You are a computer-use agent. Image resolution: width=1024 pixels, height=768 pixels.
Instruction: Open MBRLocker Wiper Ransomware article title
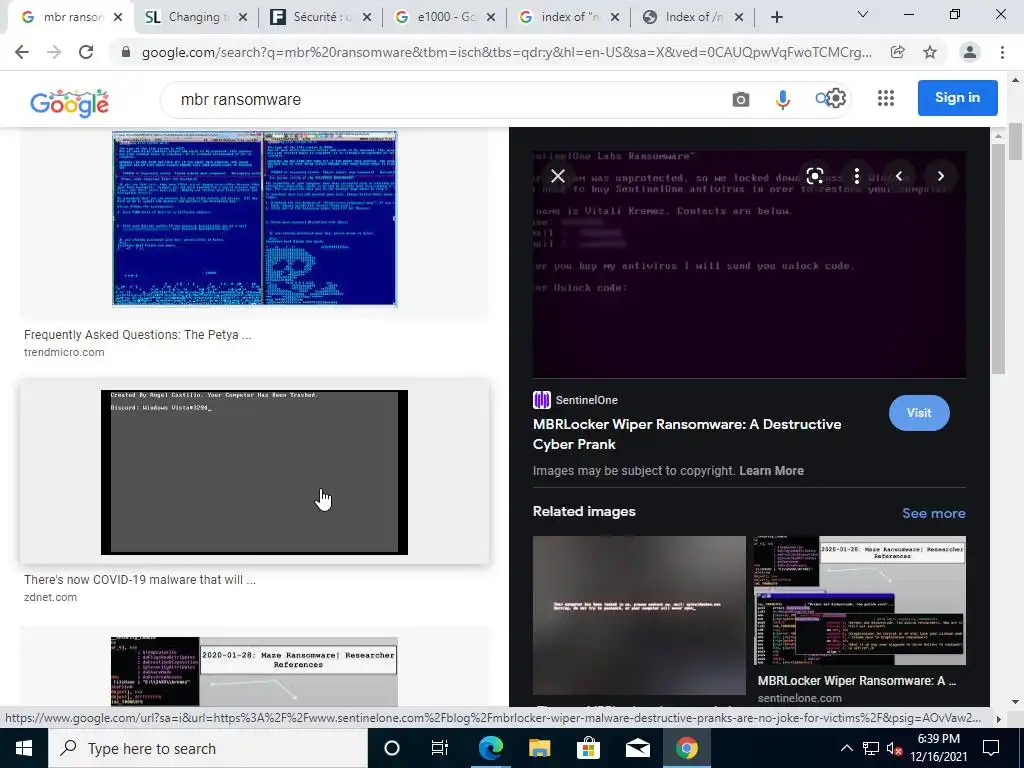click(687, 434)
